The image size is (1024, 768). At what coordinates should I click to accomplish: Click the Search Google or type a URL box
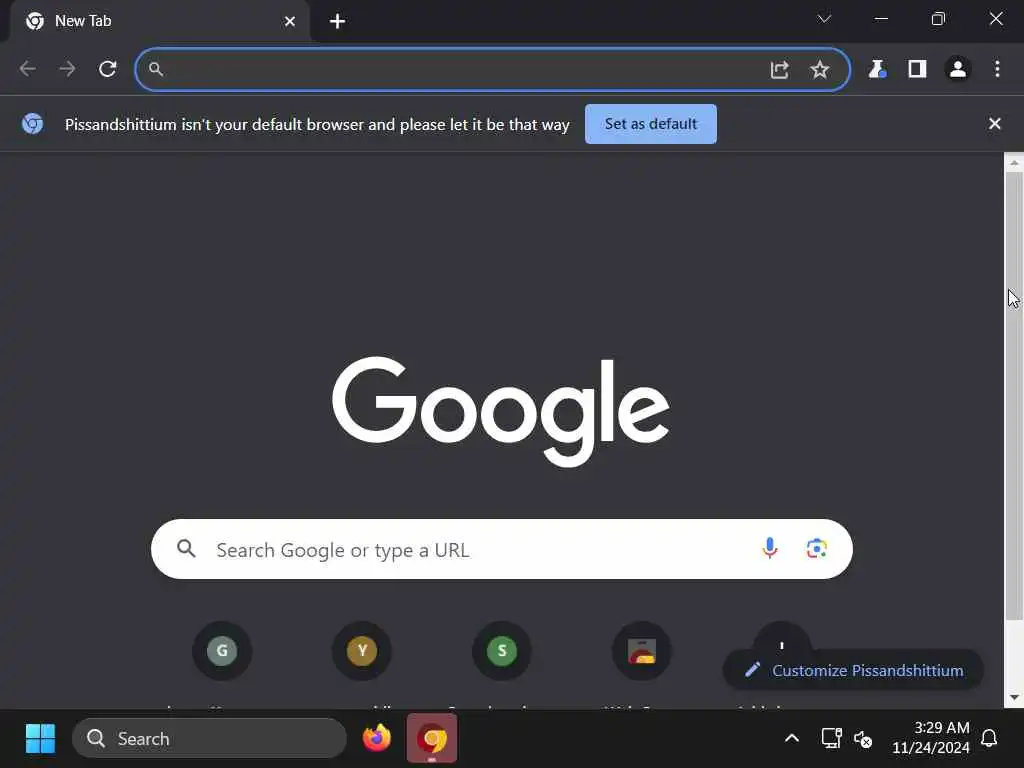502,549
